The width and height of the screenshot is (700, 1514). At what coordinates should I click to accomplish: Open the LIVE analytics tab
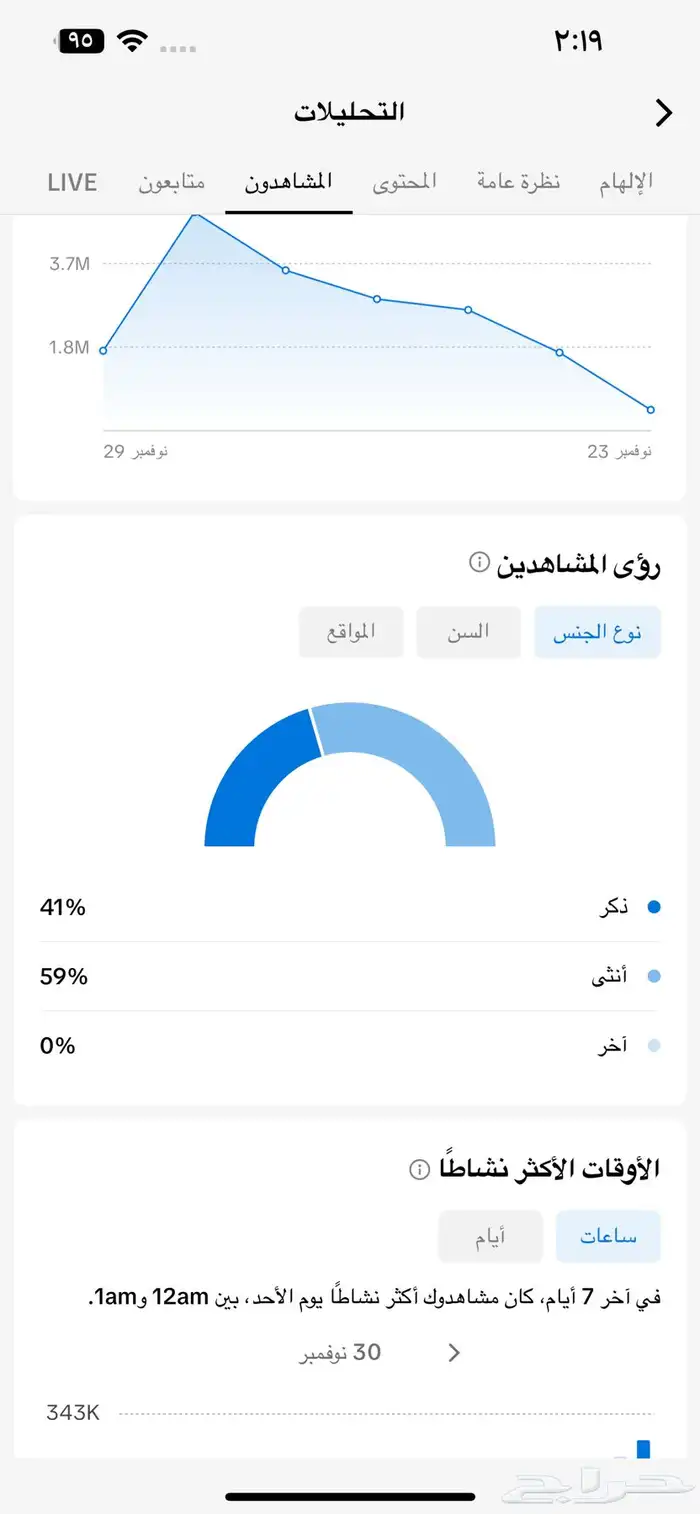point(71,182)
